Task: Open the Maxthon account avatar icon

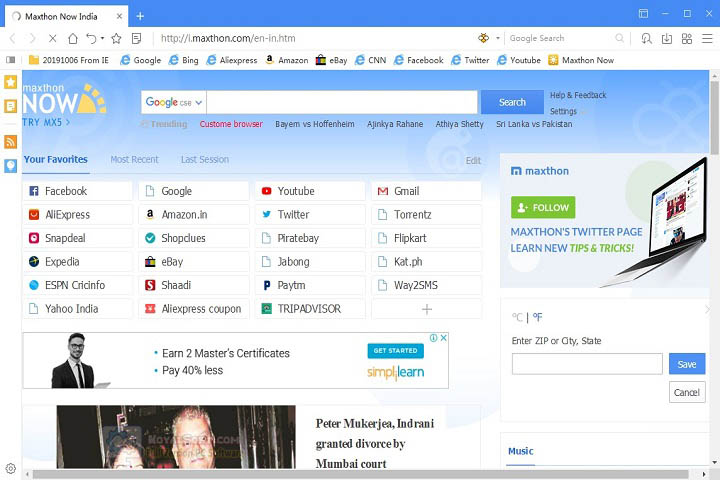Action: pos(647,39)
